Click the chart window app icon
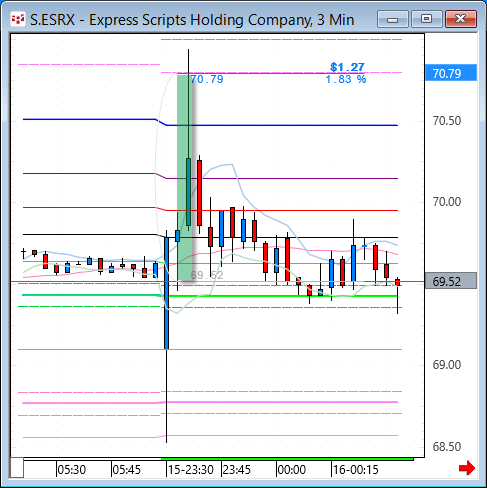Image resolution: width=487 pixels, height=488 pixels. click(18, 20)
